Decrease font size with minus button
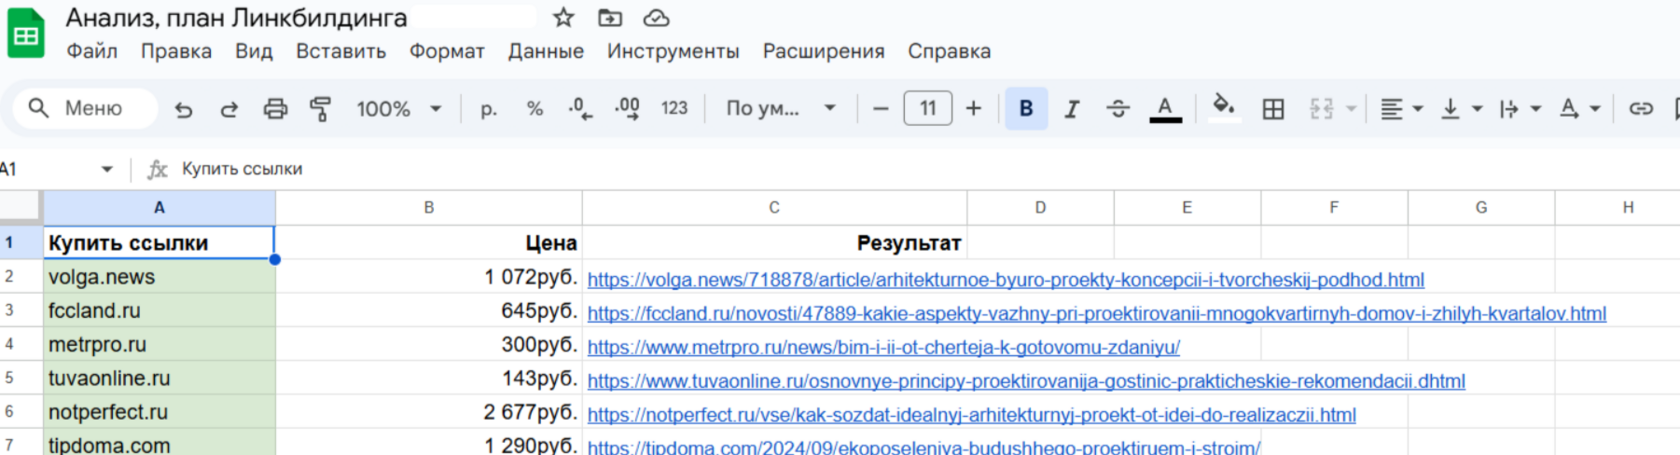 (880, 109)
